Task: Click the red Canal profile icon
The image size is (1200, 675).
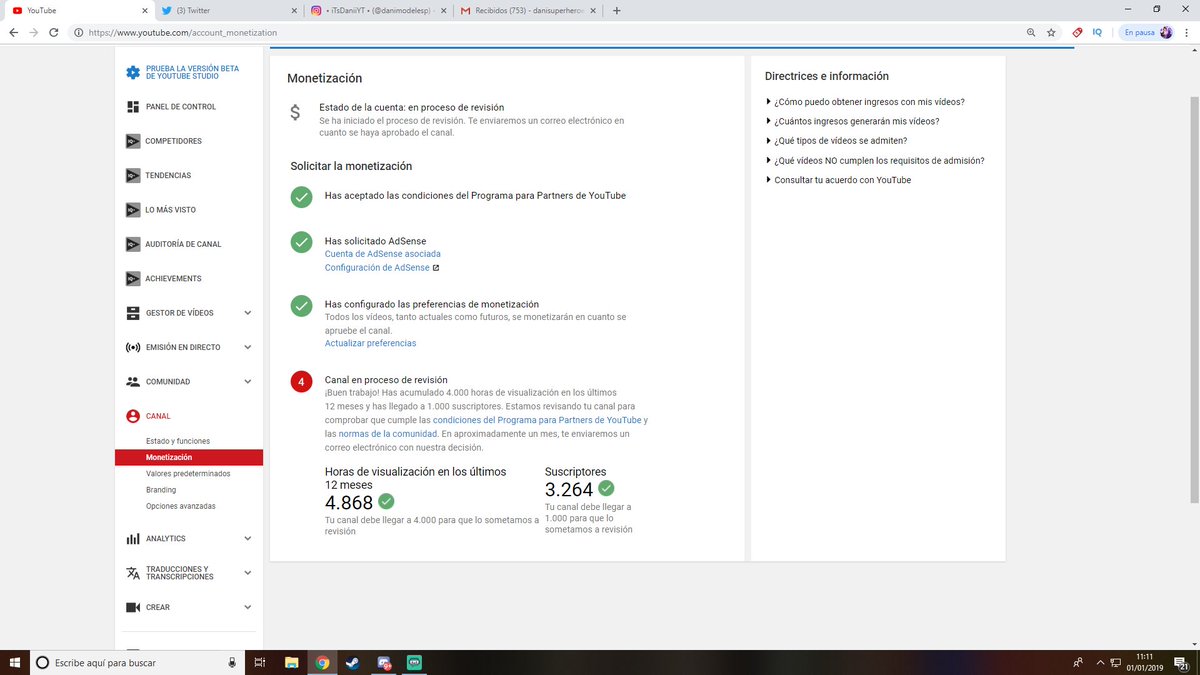Action: click(x=133, y=416)
